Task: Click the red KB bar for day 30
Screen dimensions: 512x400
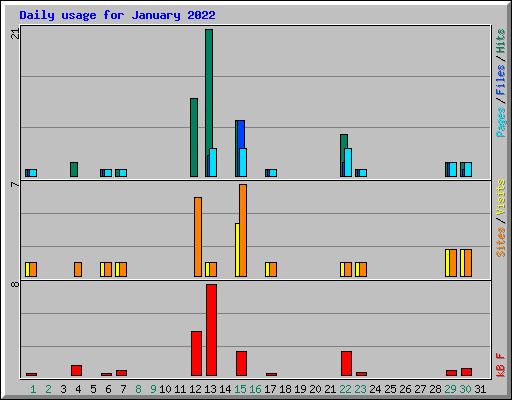Action: coord(466,372)
